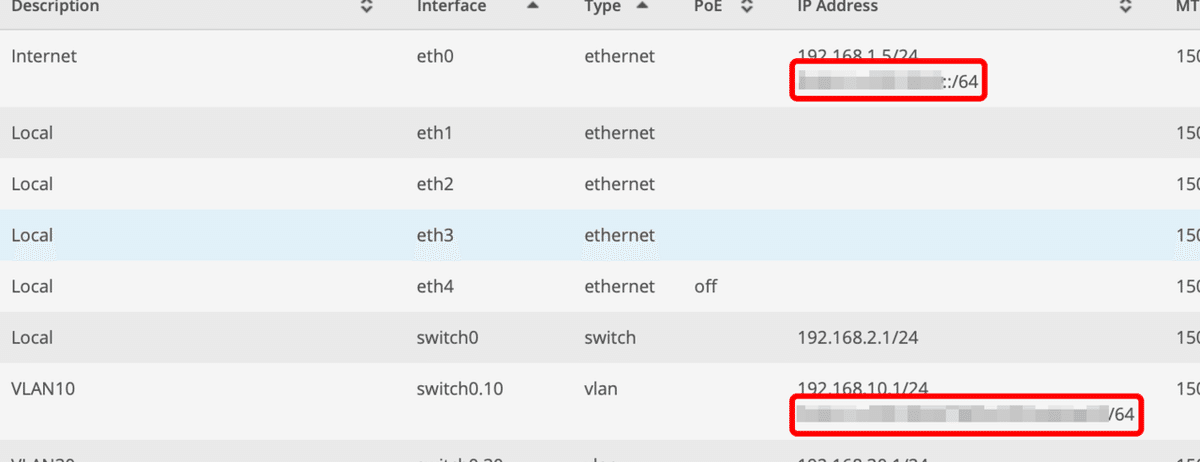The width and height of the screenshot is (1200, 462).
Task: Select the switch0 interface cell
Action: [446, 338]
